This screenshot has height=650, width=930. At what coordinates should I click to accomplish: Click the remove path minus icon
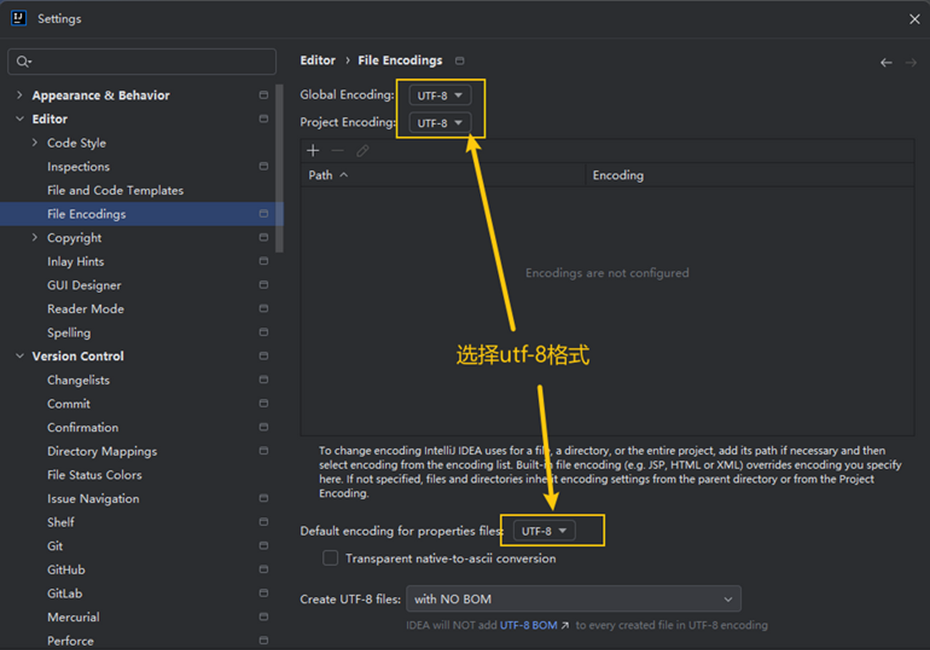point(337,151)
